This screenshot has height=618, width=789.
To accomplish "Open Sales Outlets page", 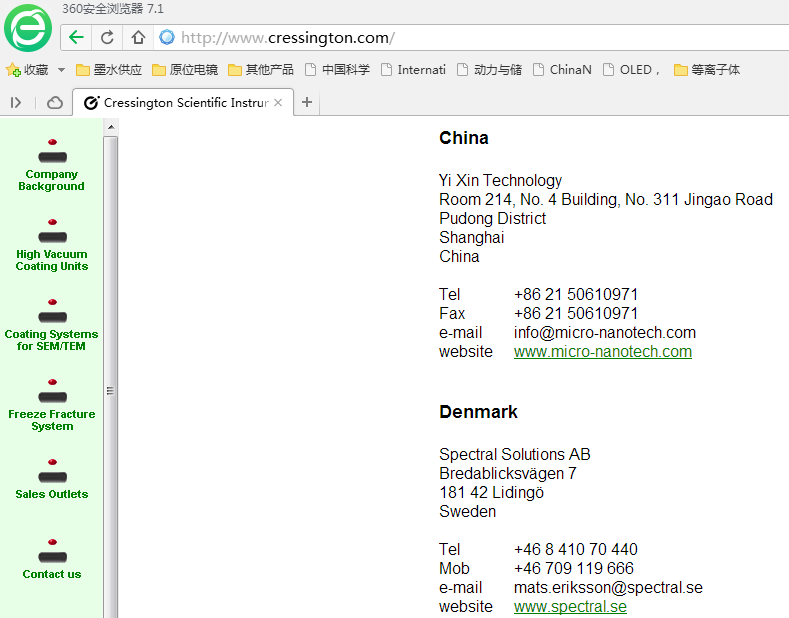I will [x=52, y=494].
